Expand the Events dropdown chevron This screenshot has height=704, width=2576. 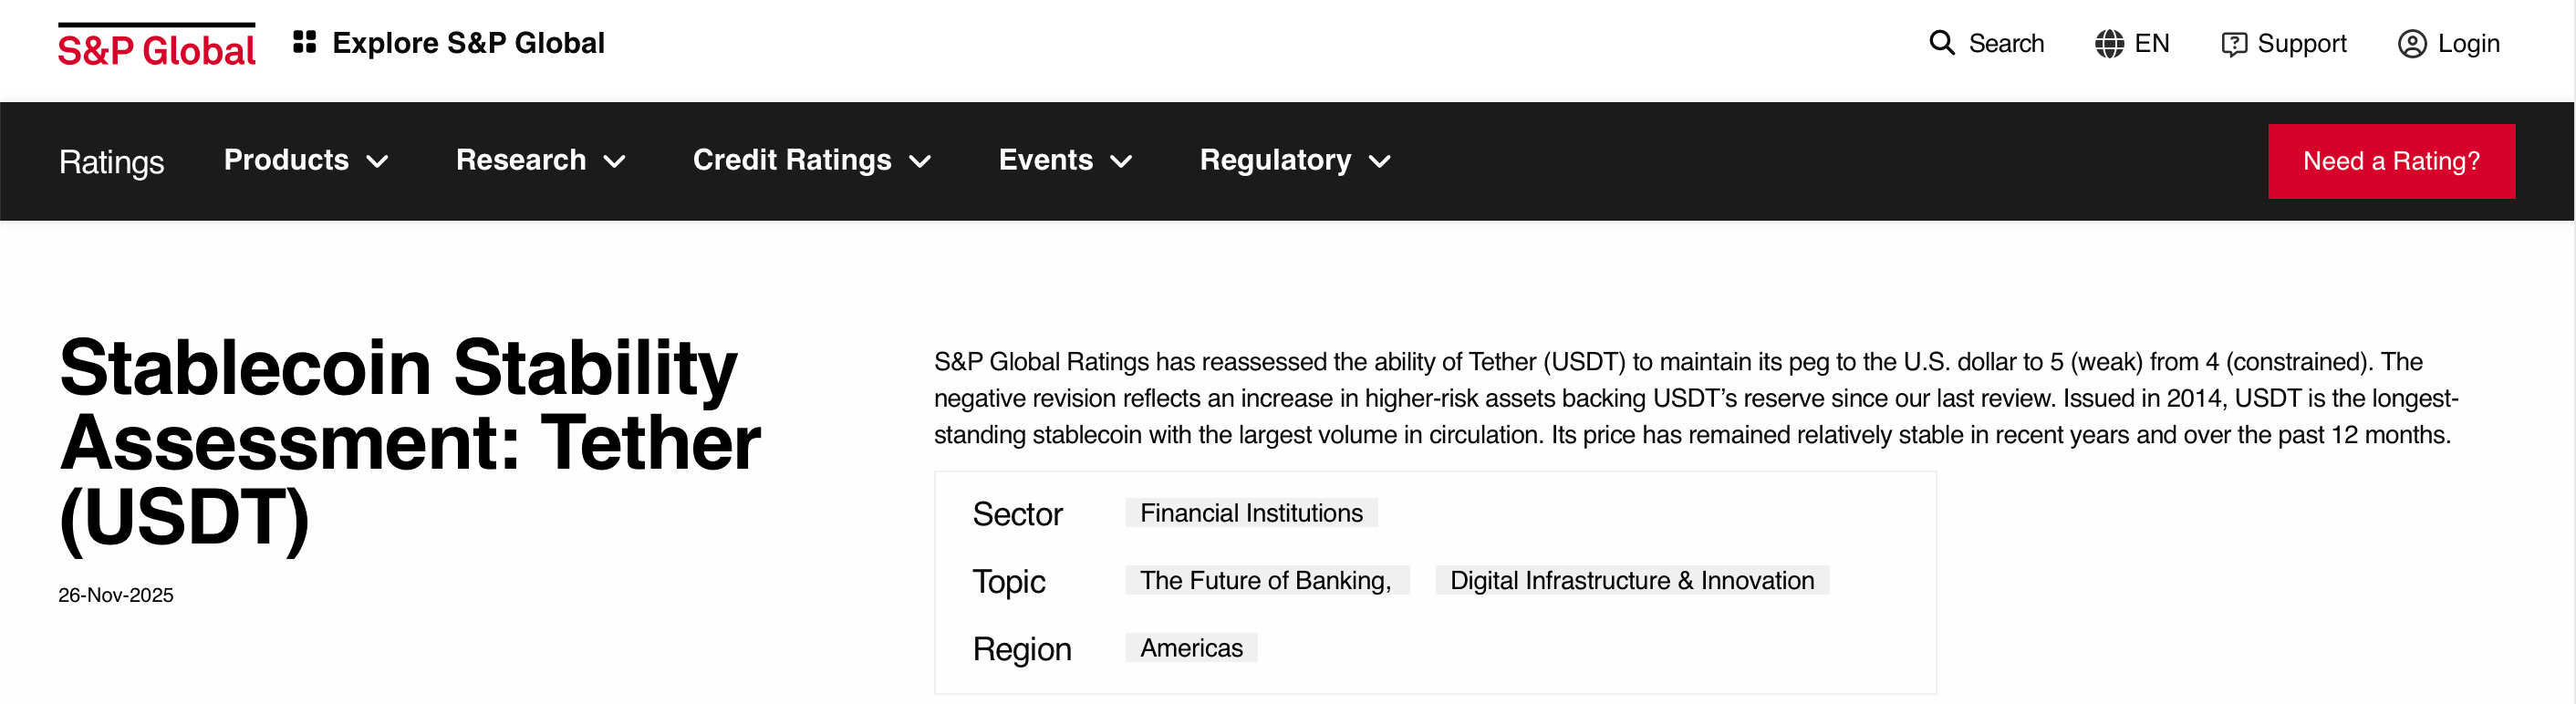tap(1122, 161)
